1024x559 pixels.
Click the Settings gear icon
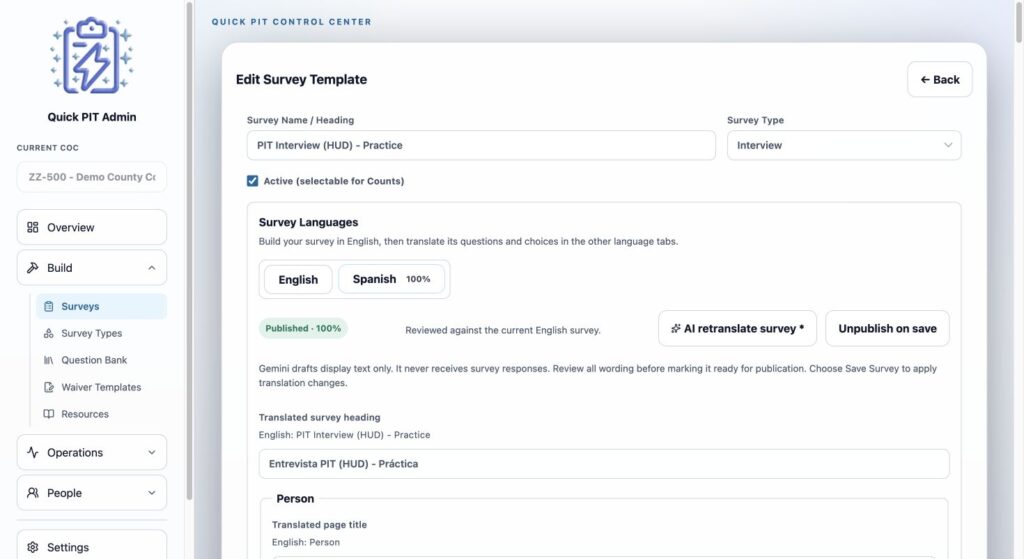point(33,547)
